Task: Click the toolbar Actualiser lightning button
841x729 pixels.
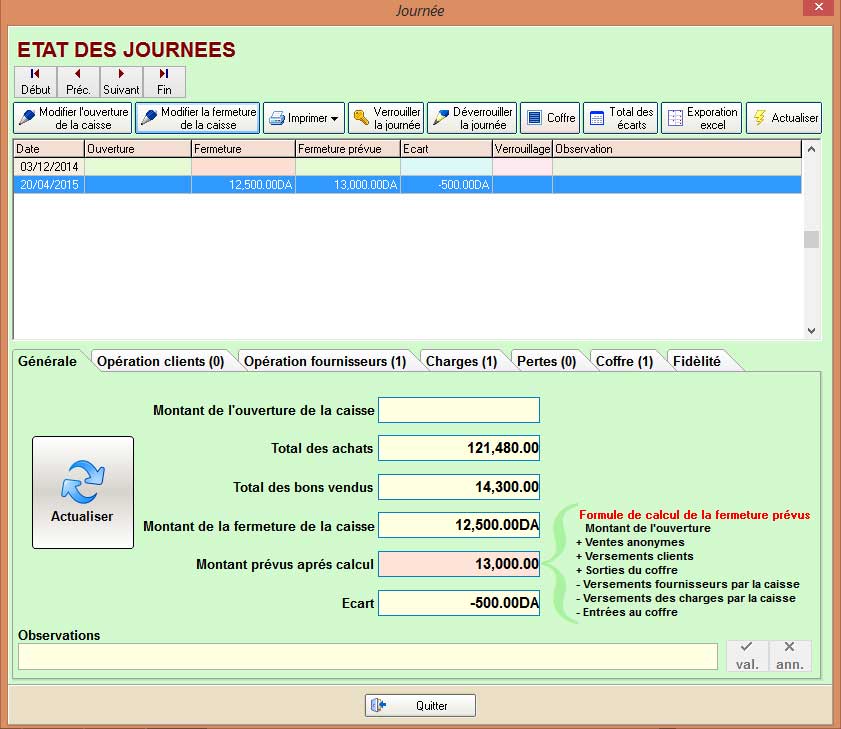Action: 784,118
